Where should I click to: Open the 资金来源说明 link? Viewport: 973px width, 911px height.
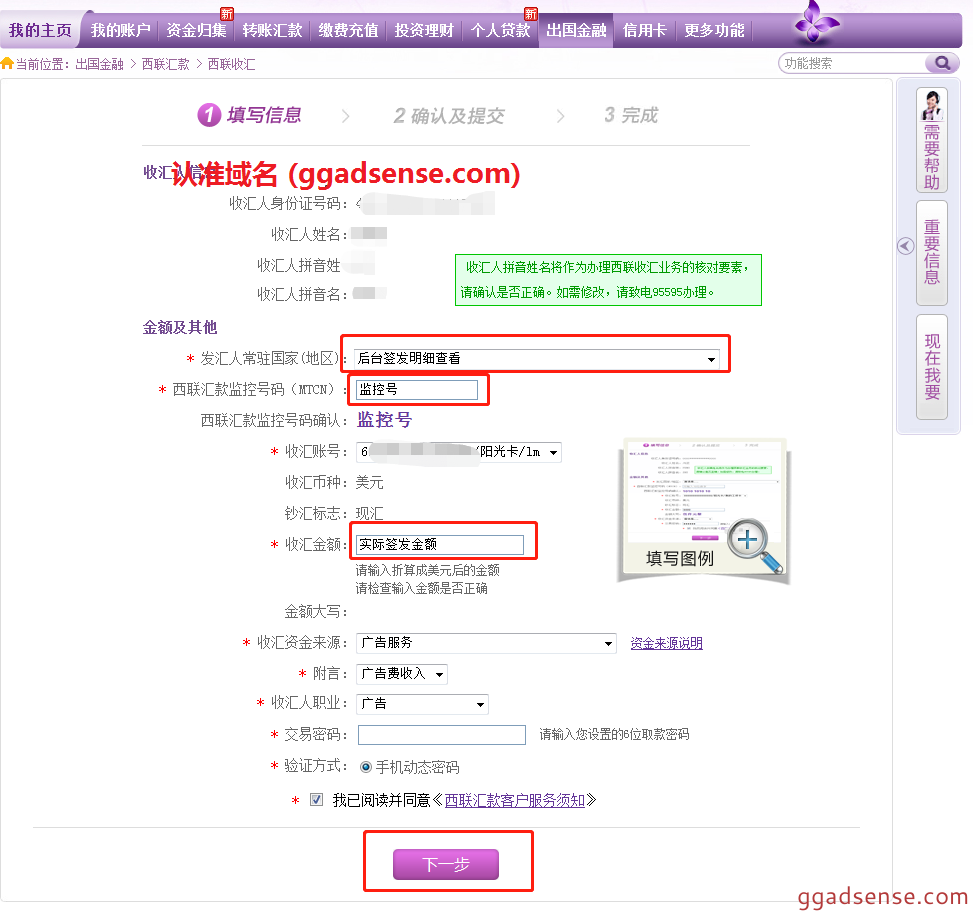coord(666,643)
